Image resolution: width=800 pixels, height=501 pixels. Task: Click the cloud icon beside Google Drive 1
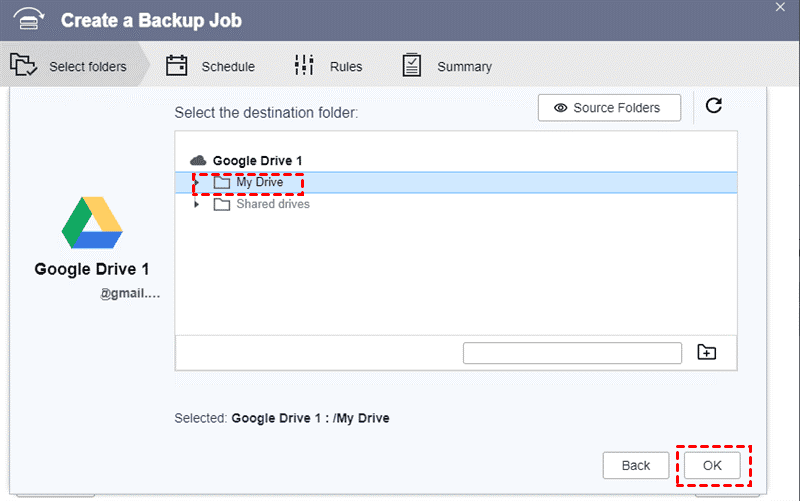point(198,160)
